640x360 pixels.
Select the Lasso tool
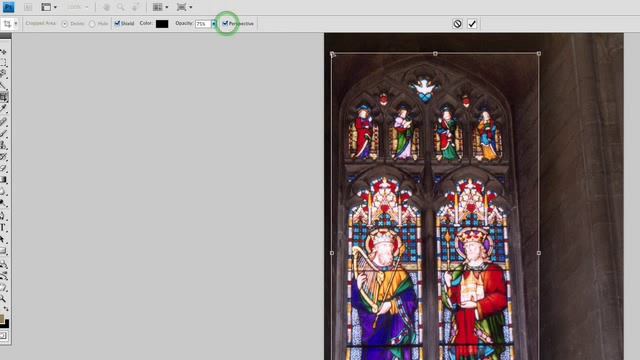pos(3,74)
